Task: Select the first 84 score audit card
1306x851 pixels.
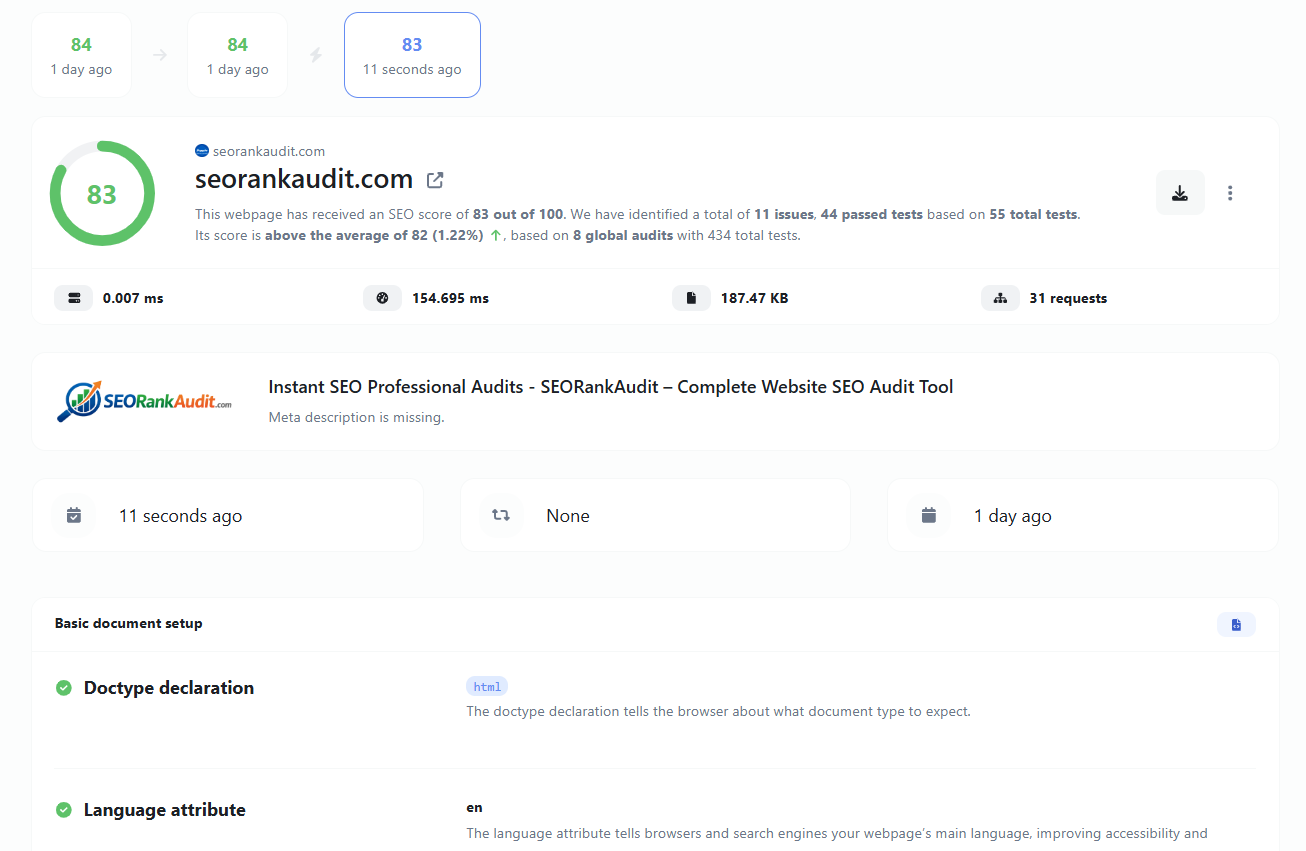Action: click(x=81, y=54)
